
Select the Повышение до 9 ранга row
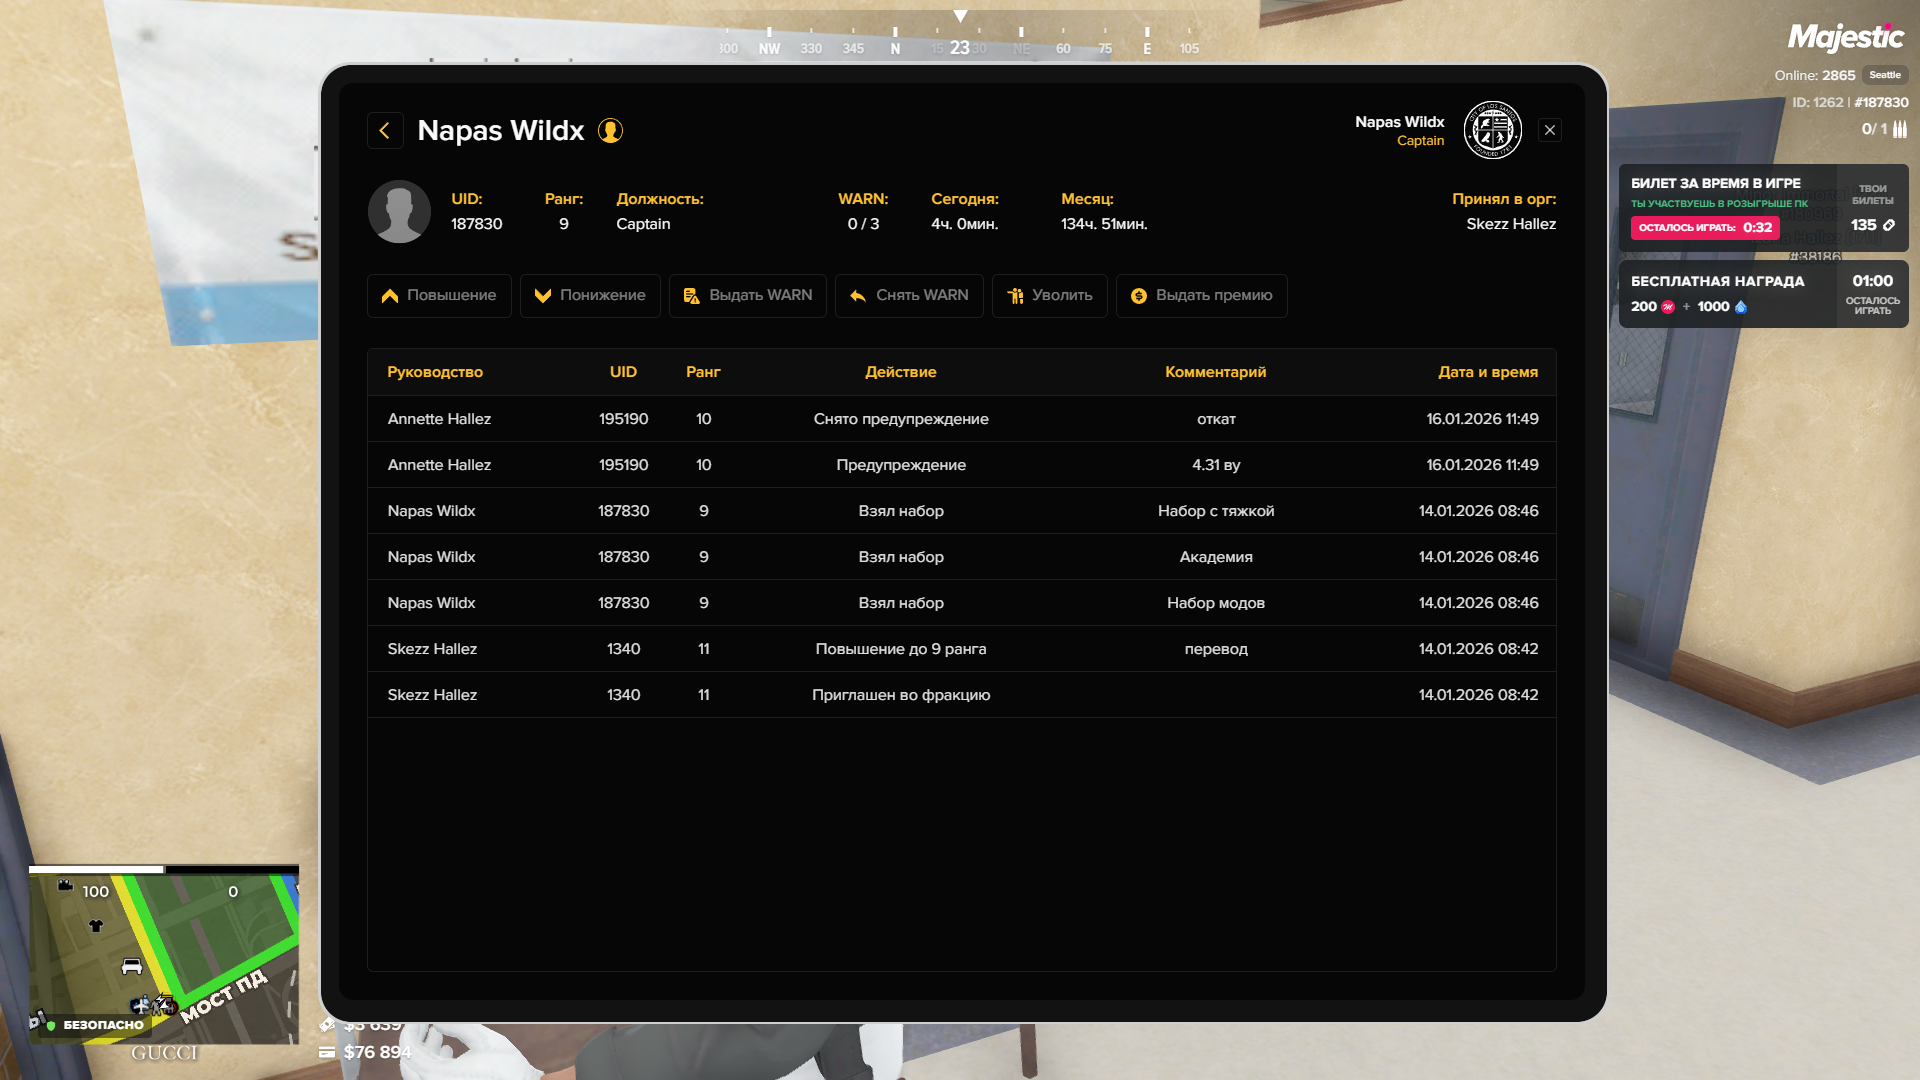(x=900, y=649)
